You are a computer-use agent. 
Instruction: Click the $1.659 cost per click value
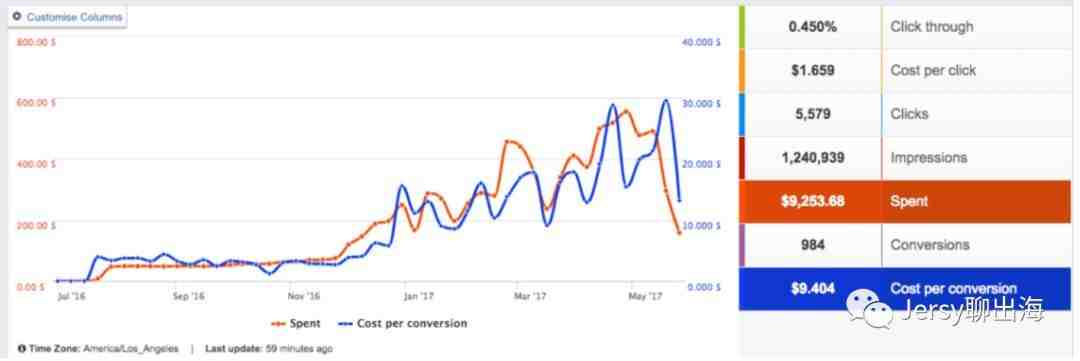pos(813,70)
